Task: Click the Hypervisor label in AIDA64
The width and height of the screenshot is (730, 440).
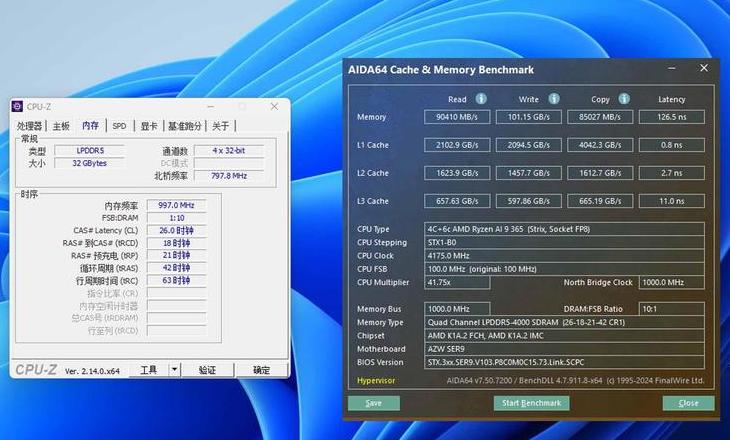Action: tap(376, 381)
